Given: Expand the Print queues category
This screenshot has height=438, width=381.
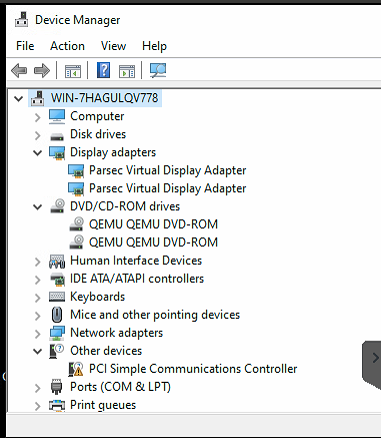Looking at the screenshot, I should click(37, 406).
